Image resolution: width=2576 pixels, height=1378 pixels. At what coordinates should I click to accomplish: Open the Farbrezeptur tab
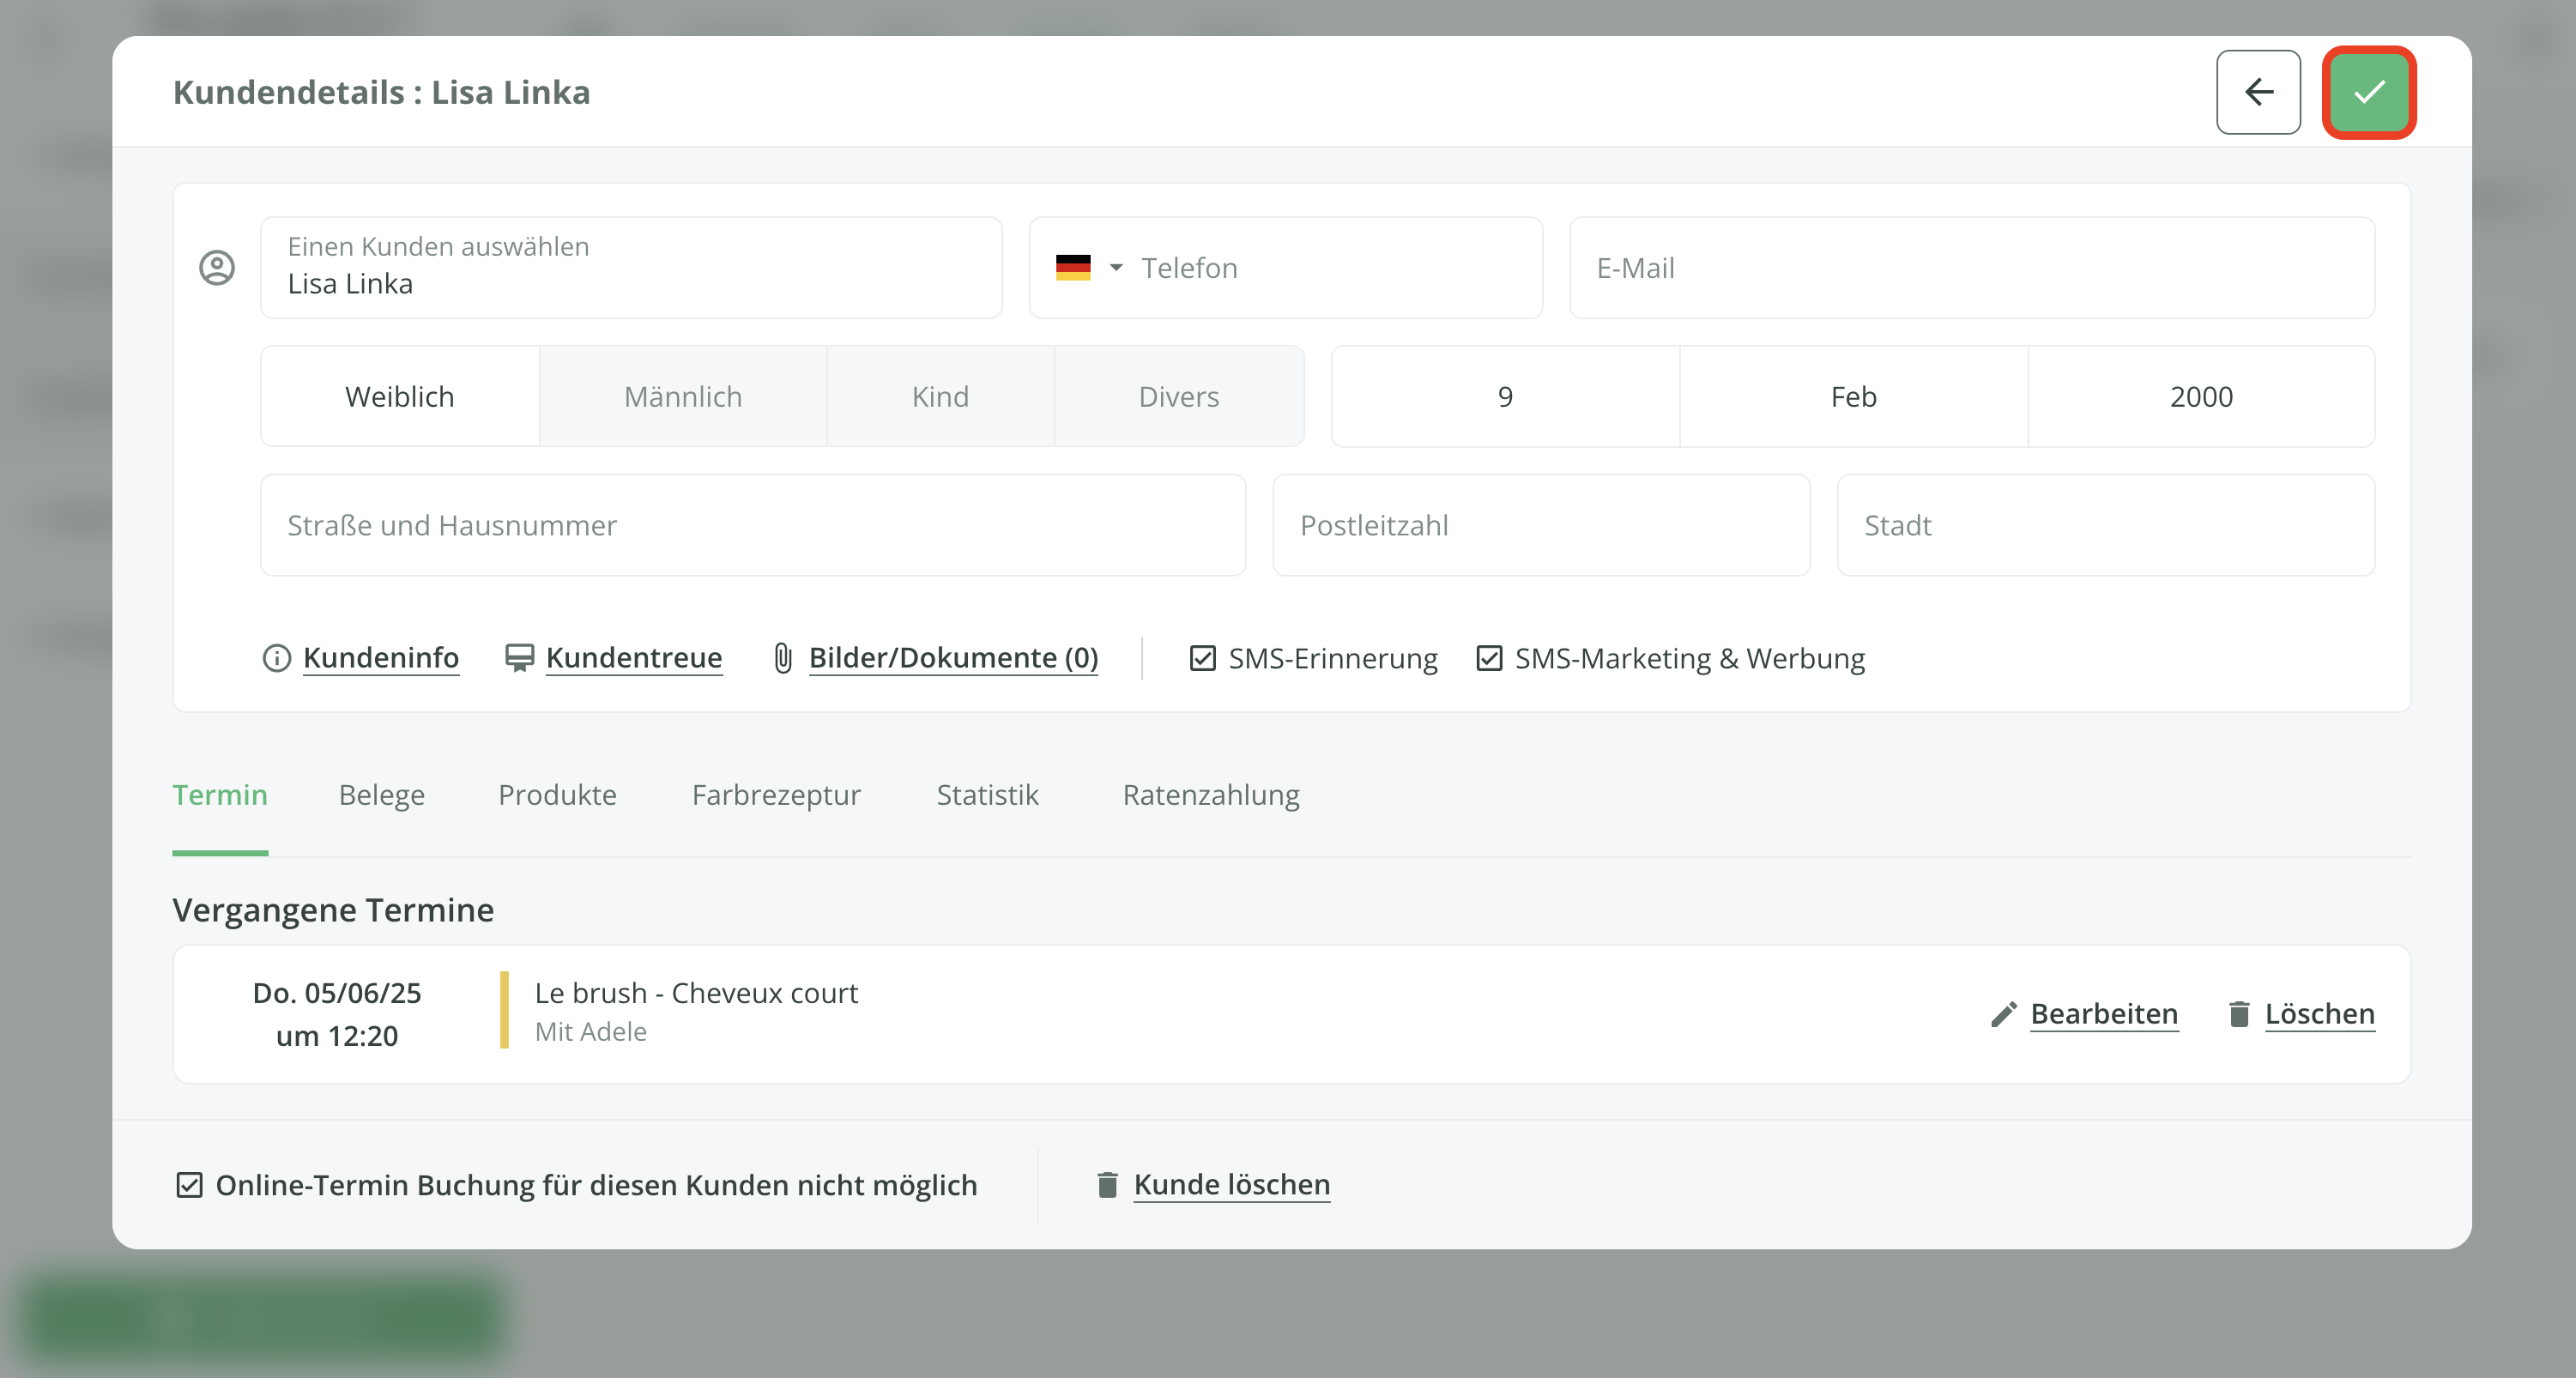coord(775,795)
